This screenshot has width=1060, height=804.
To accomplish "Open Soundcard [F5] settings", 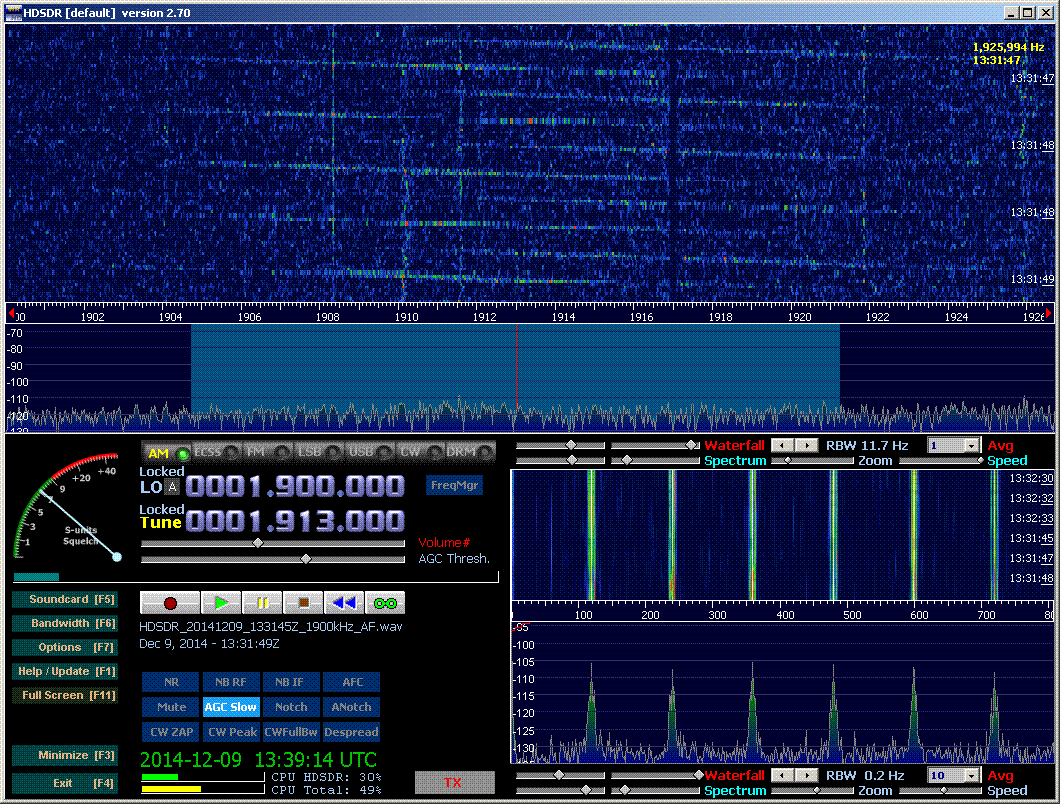I will click(x=65, y=600).
